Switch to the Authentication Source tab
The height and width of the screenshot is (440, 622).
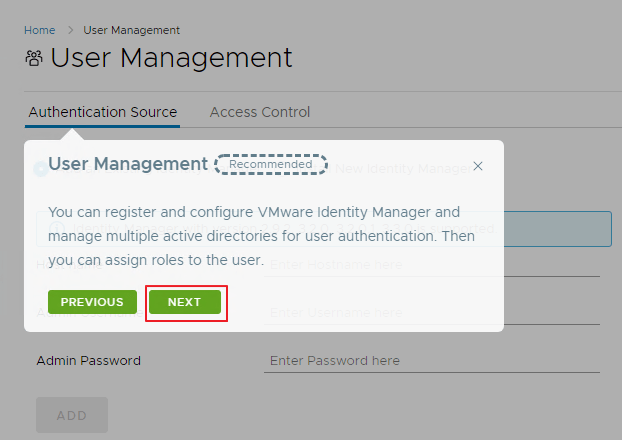point(102,112)
